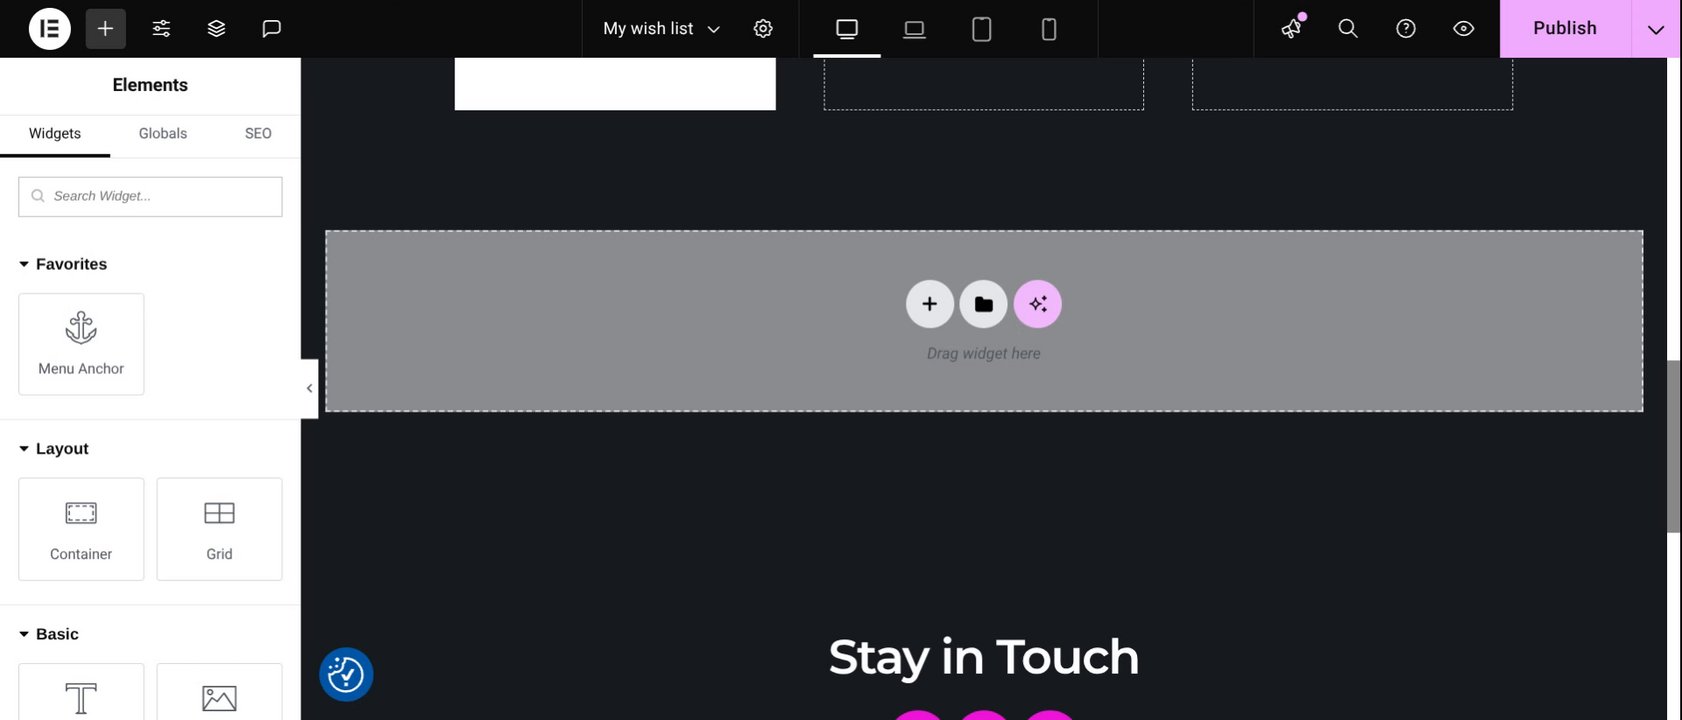Click the accessibility checkmark floating icon
The image size is (1682, 720).
click(346, 675)
